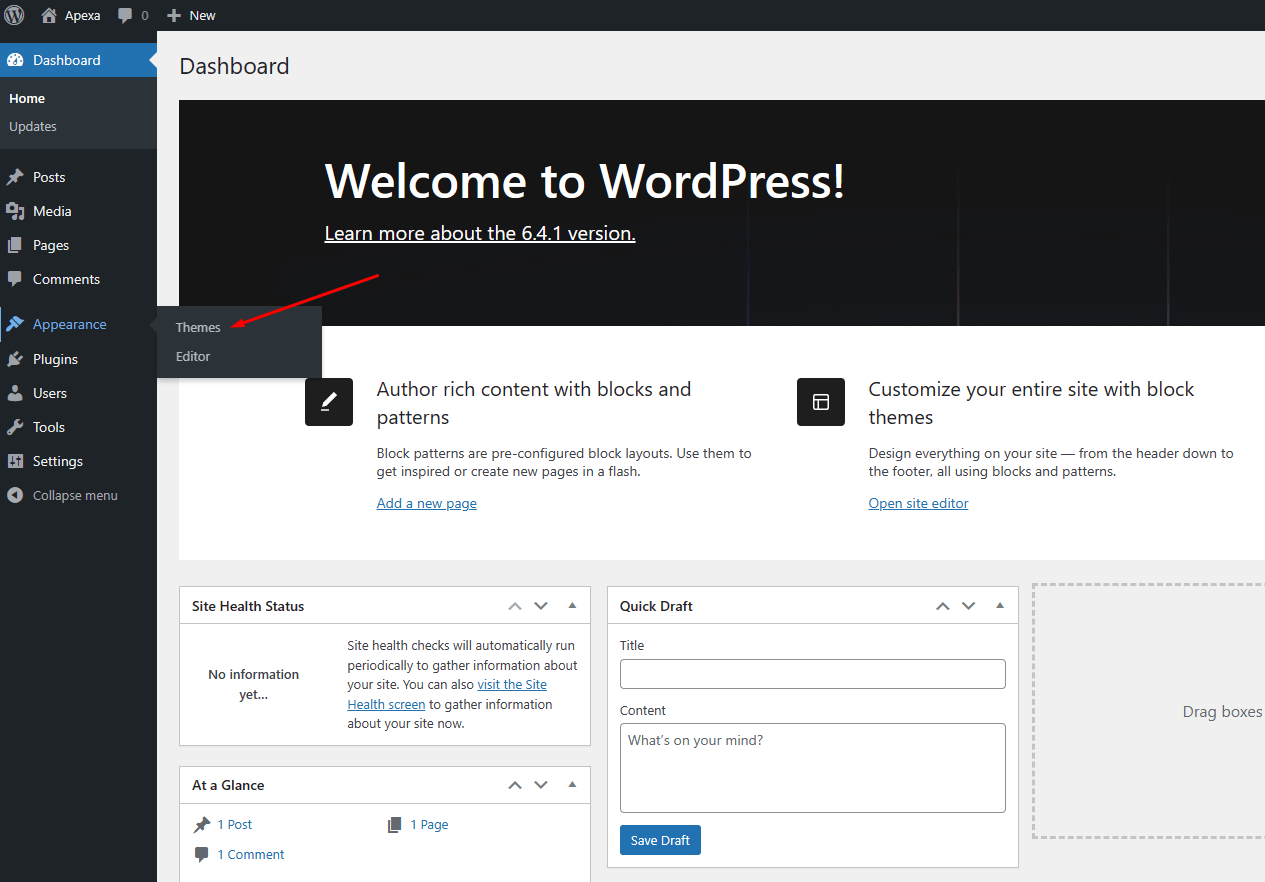Screen dimensions: 1265x882
Task: Toggle the Site Health Status panel triangle
Action: point(572,605)
